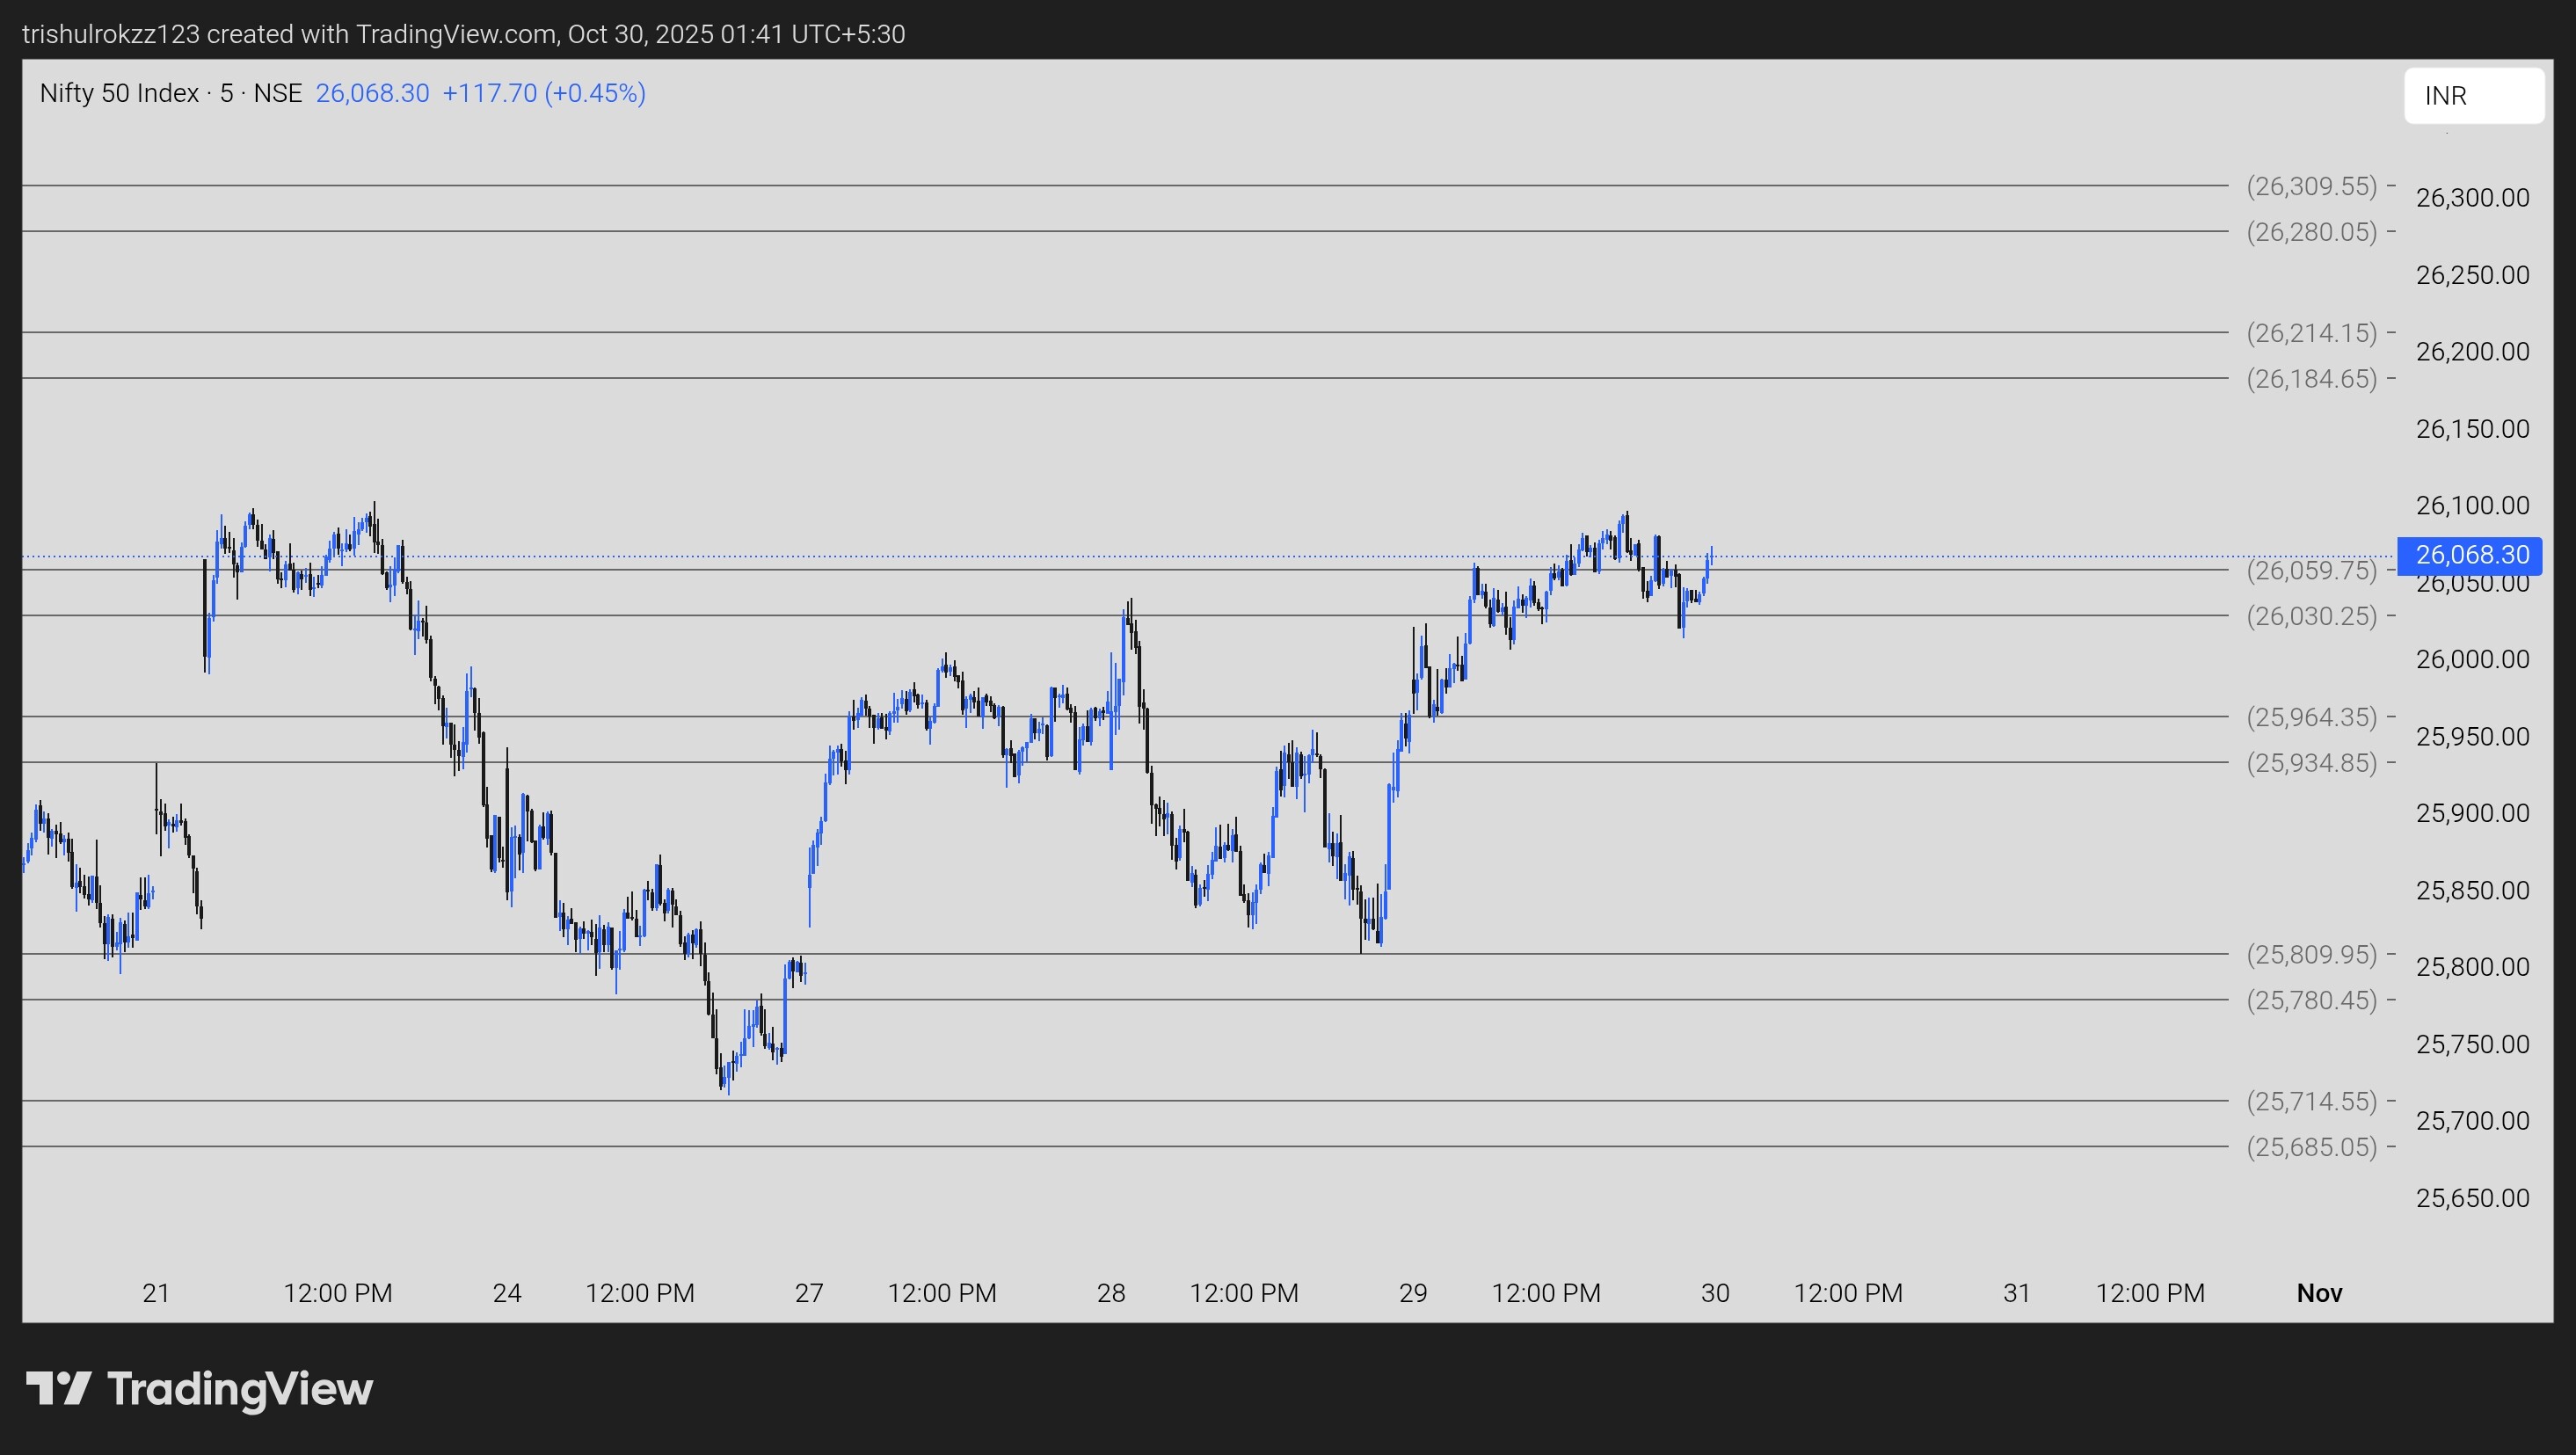
Task: Click the 25,809.95 support level label
Action: (2311, 955)
